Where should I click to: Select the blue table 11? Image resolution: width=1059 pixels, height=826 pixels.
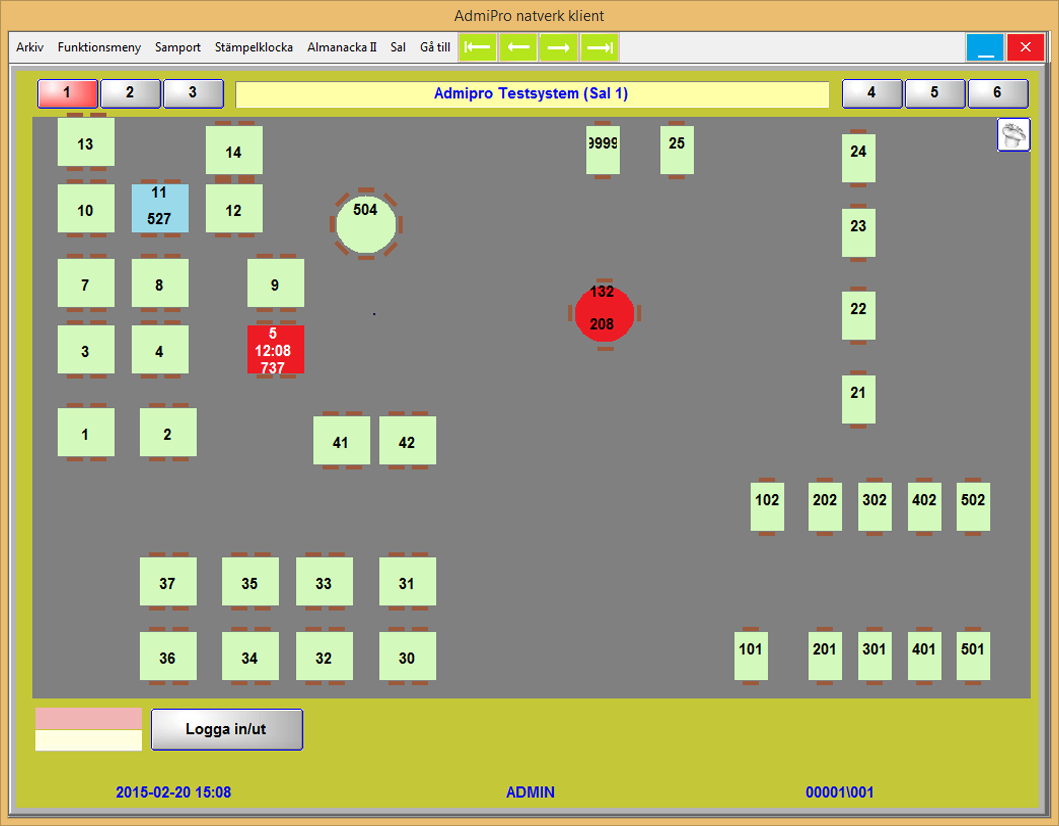160,207
